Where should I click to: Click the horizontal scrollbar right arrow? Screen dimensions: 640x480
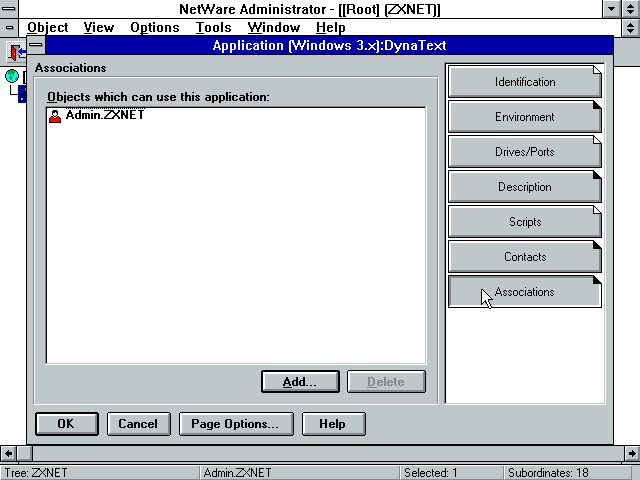632,453
